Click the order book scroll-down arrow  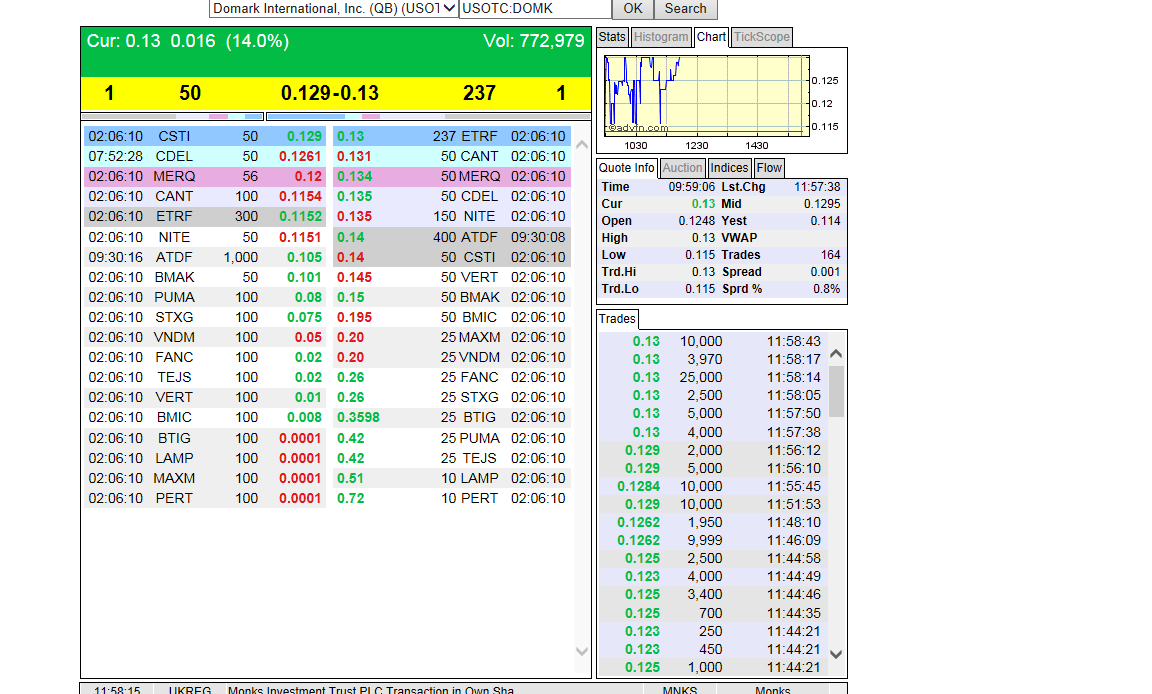click(582, 651)
